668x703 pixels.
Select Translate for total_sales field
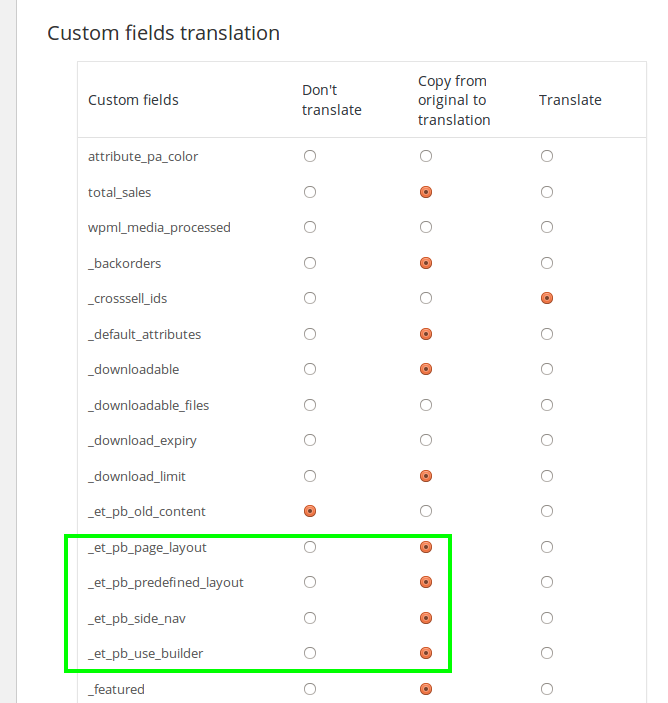tap(547, 192)
